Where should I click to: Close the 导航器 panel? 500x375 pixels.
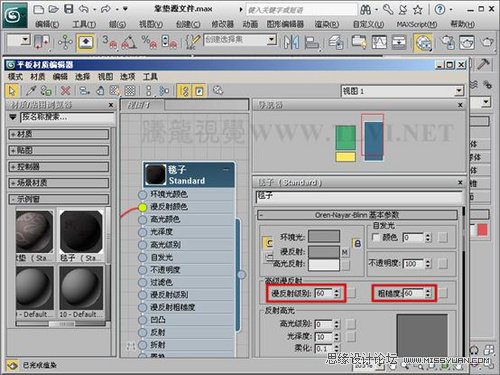pyautogui.click(x=460, y=105)
